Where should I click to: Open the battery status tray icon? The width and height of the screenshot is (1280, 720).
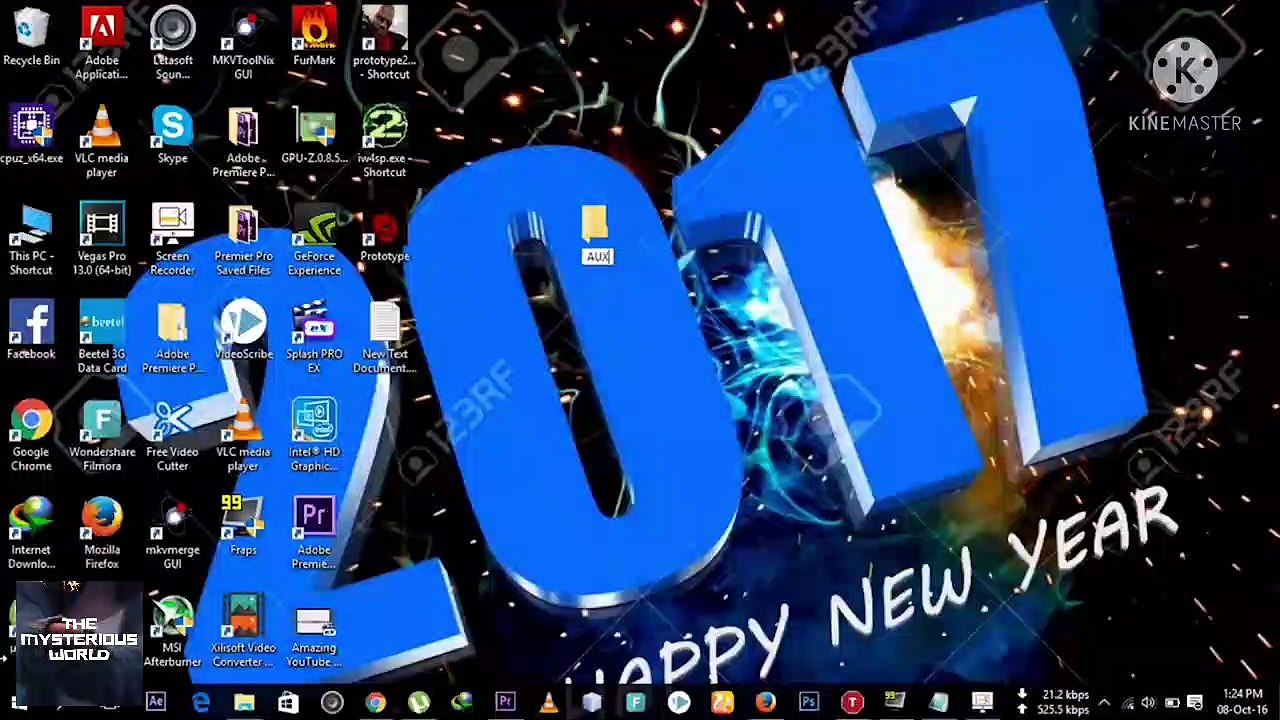[x=1172, y=702]
